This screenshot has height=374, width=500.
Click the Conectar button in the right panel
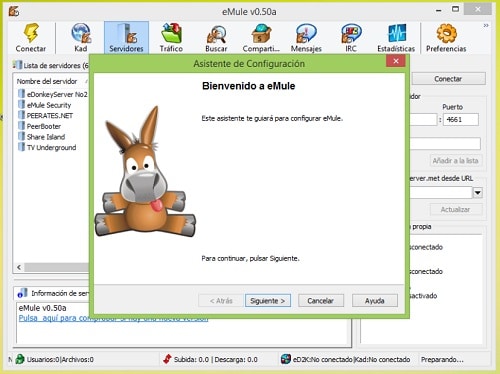click(x=448, y=79)
